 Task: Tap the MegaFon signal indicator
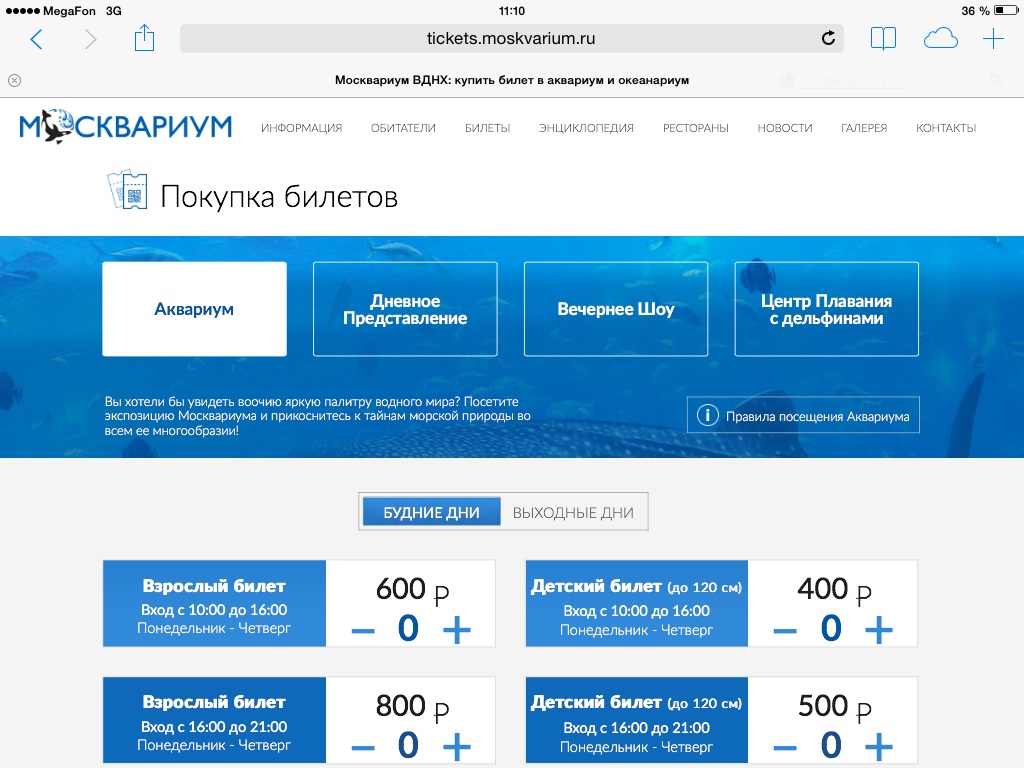[x=50, y=11]
